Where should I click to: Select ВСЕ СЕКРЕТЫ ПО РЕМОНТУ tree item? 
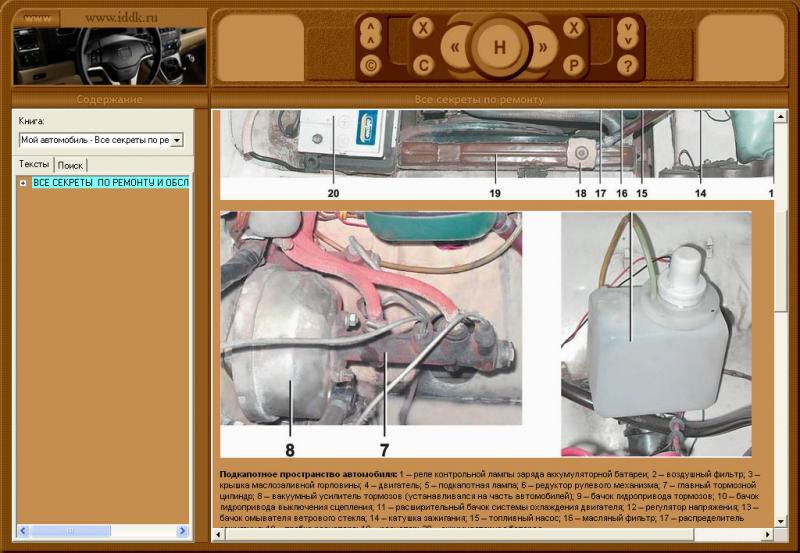point(110,183)
